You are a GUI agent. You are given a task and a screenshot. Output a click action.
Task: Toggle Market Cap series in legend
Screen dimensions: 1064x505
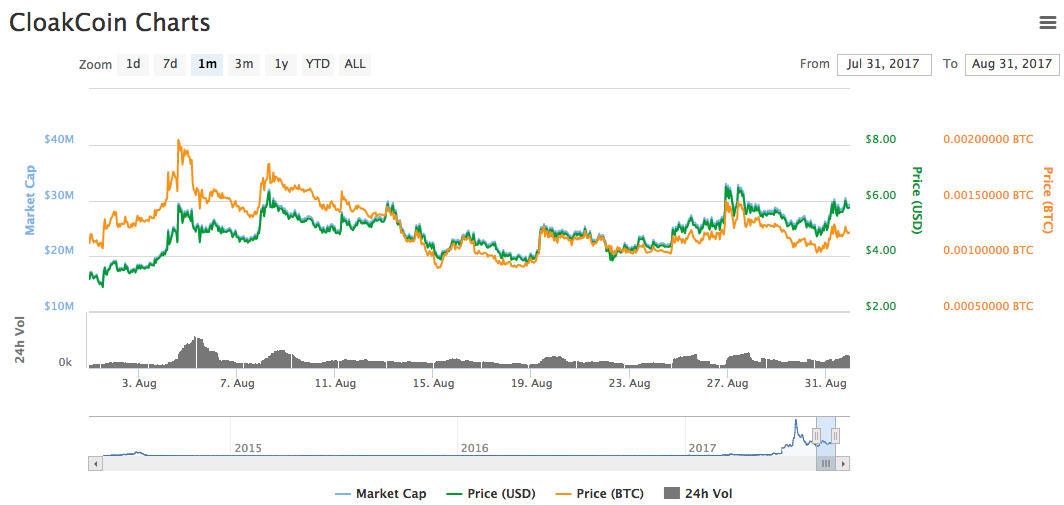tap(381, 493)
